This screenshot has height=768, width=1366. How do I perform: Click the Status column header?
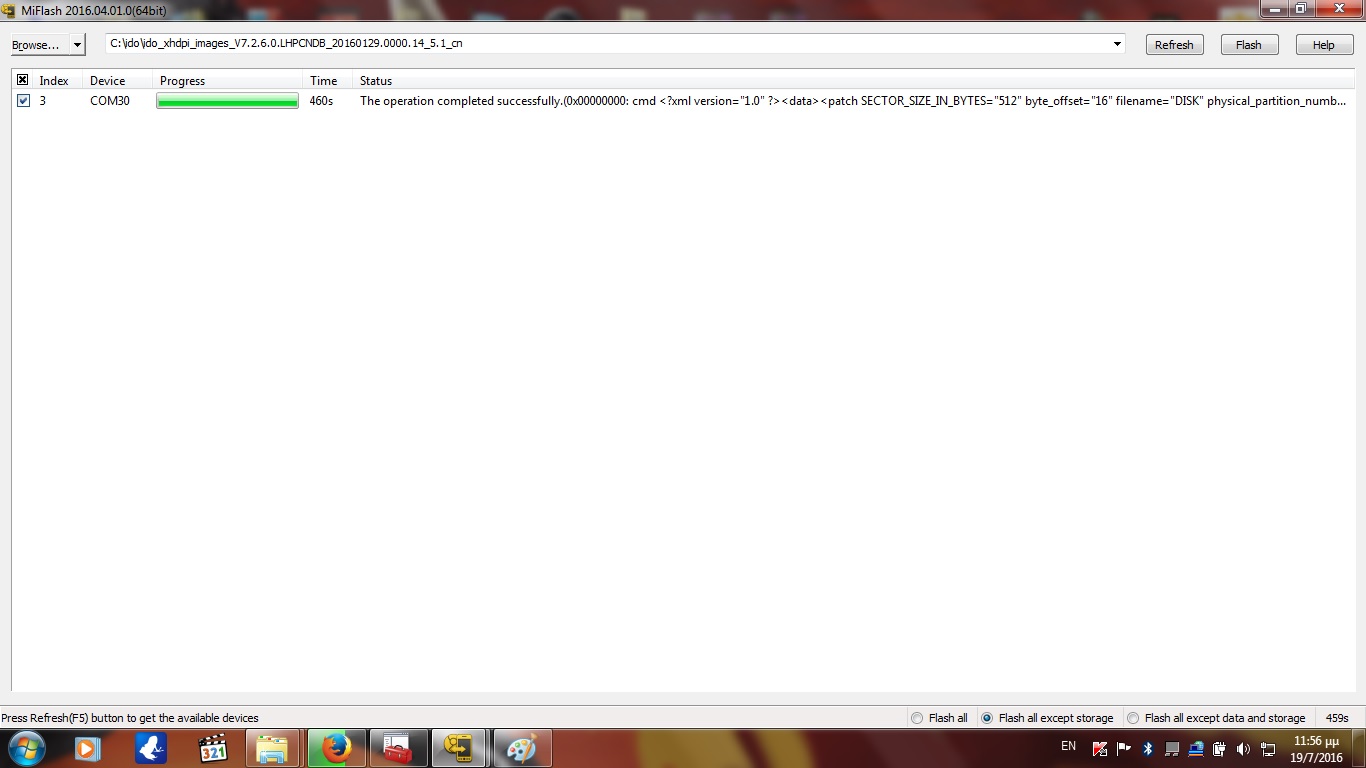point(854,81)
